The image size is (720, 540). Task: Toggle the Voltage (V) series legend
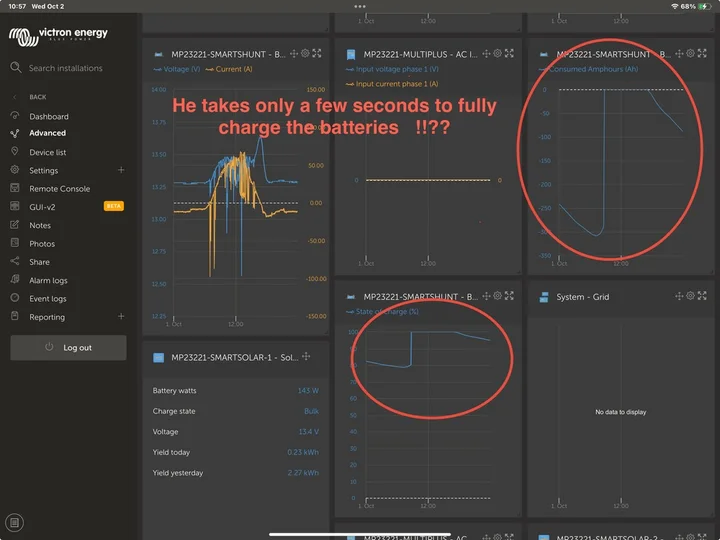pyautogui.click(x=177, y=69)
